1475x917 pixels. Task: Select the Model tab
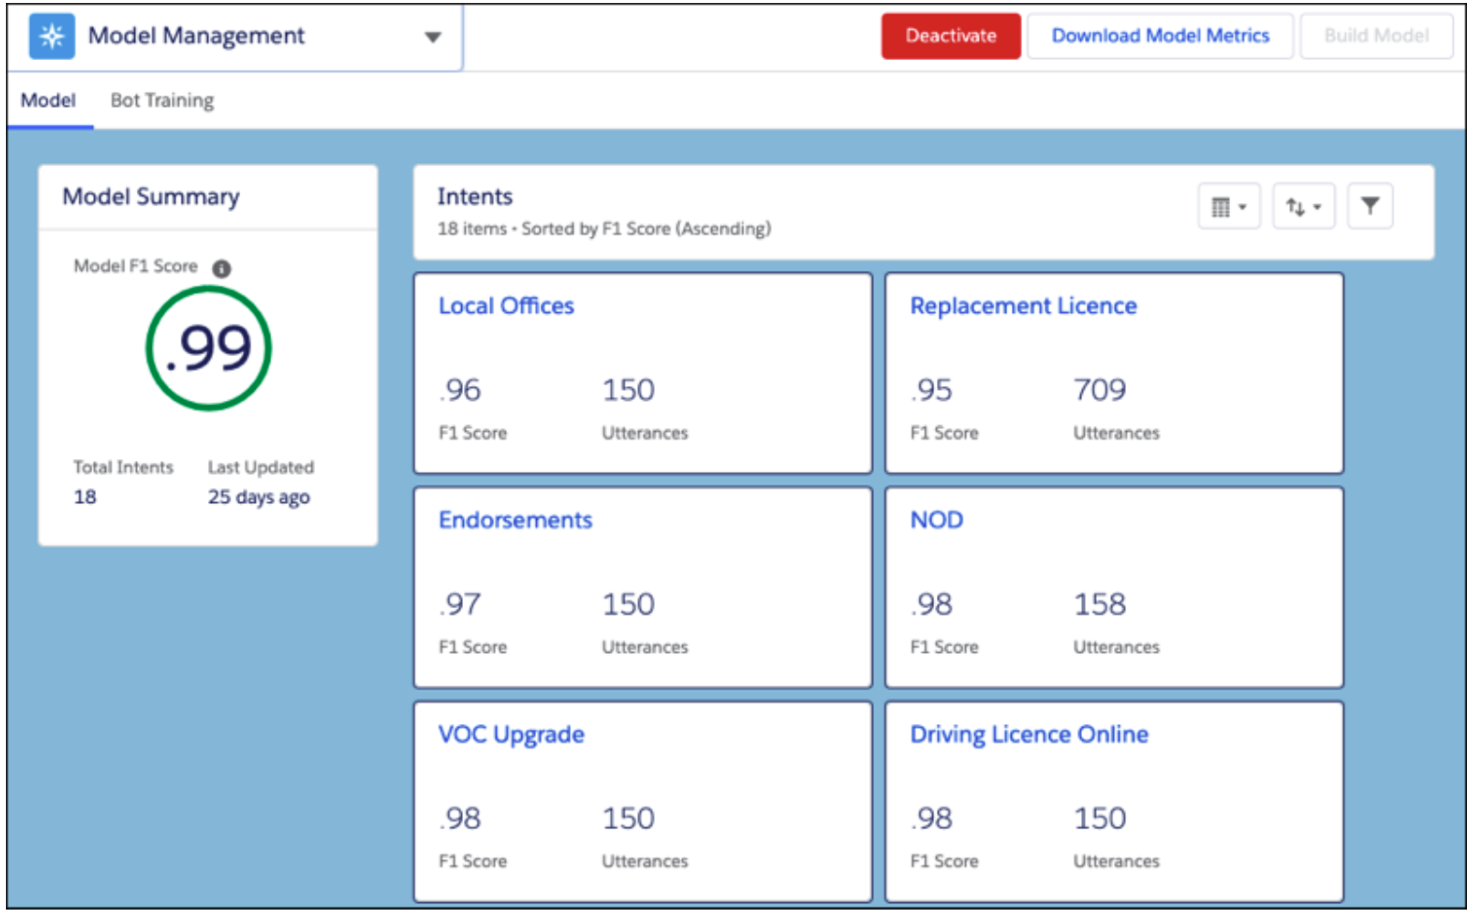point(48,101)
